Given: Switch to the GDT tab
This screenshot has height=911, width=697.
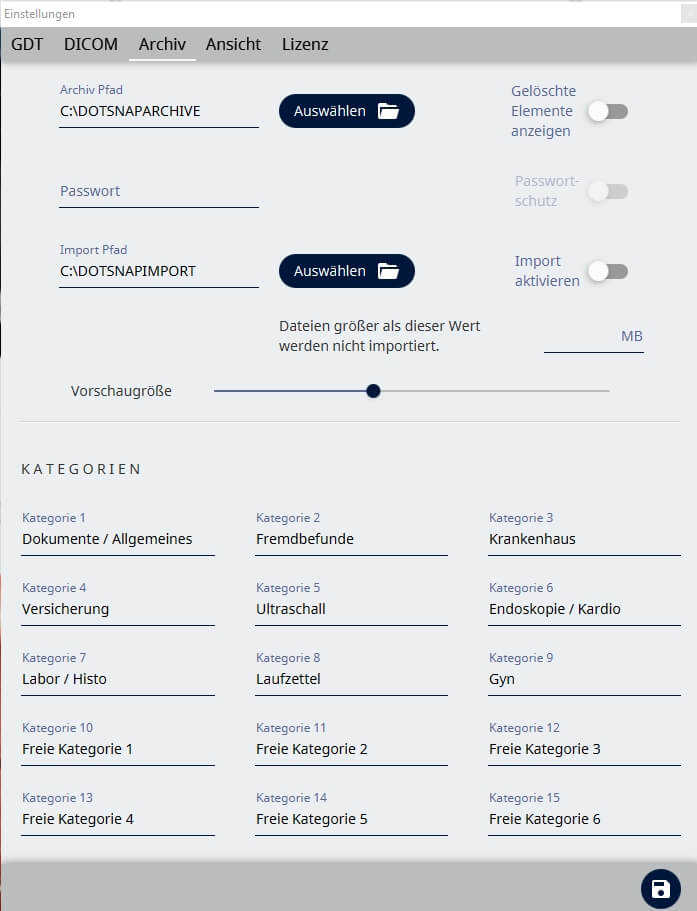Looking at the screenshot, I should 27,44.
